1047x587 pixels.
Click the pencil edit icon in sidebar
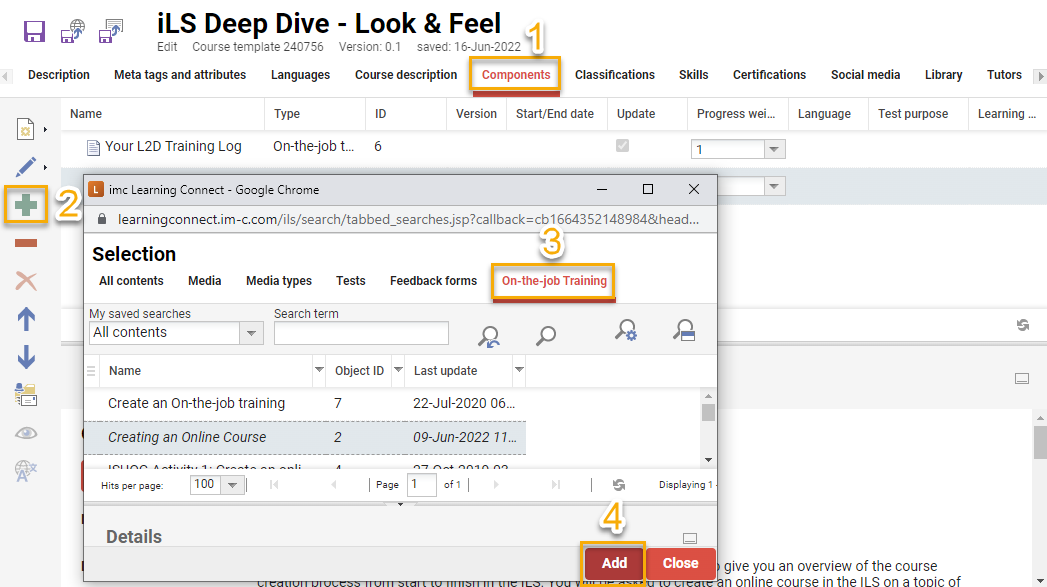click(25, 166)
